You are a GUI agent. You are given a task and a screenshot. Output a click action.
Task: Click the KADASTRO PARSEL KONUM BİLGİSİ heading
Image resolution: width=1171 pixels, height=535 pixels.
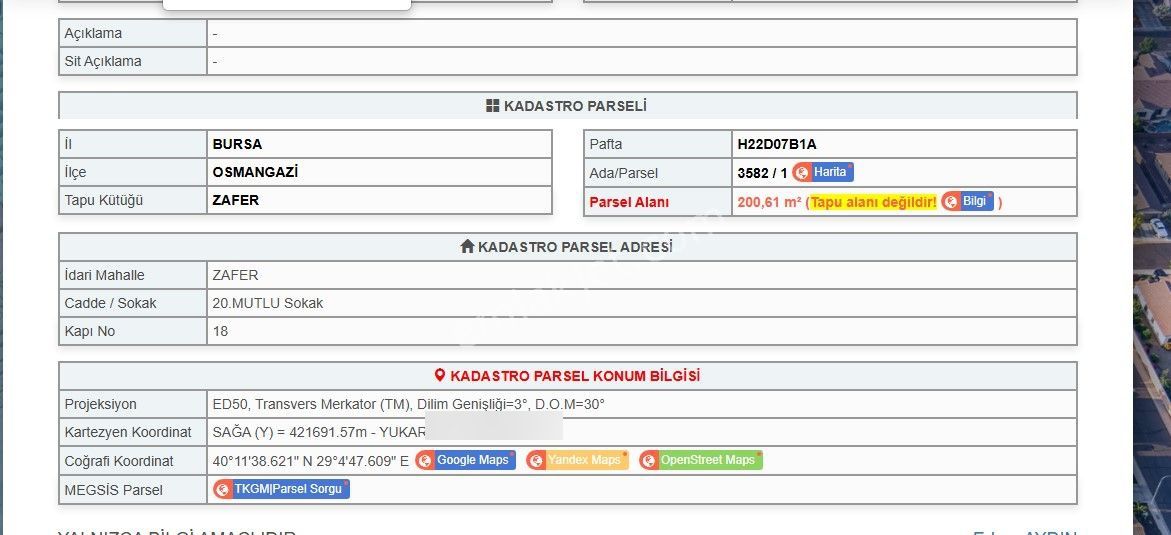575,376
